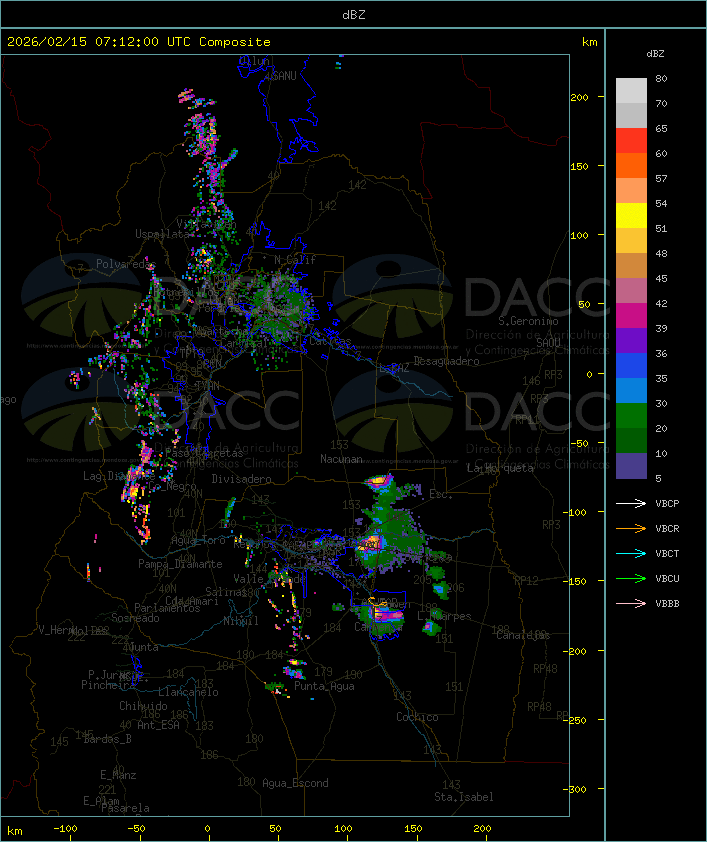Image resolution: width=707 pixels, height=842 pixels.
Task: Click the cyan VBCT arrow icon
Action: click(631, 553)
